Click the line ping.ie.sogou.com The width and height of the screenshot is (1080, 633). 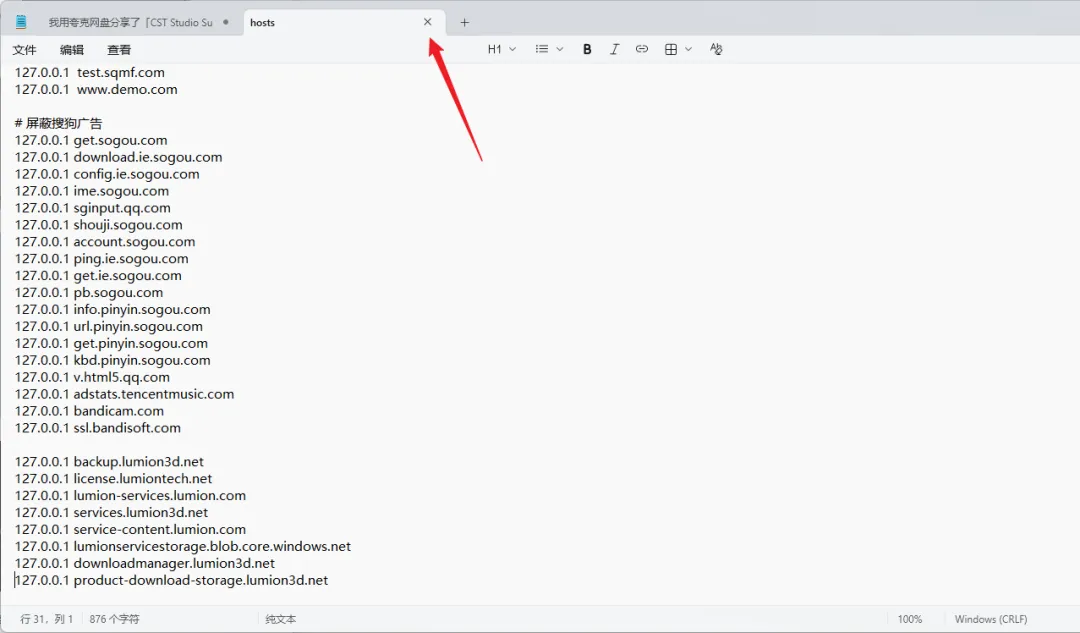(101, 259)
